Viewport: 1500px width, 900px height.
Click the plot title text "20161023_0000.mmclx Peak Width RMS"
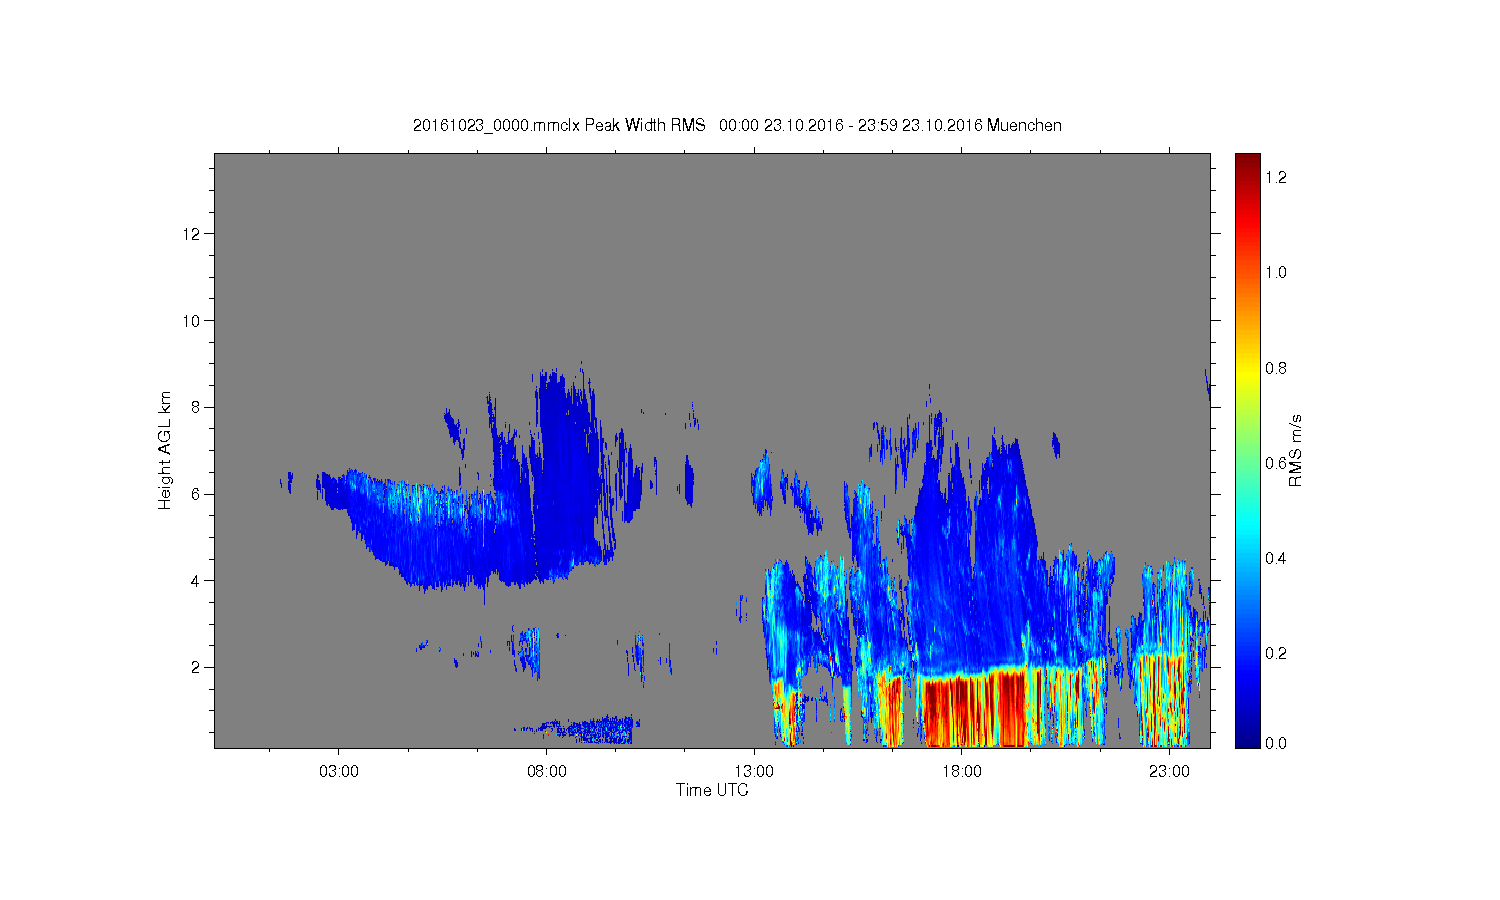[x=559, y=125]
